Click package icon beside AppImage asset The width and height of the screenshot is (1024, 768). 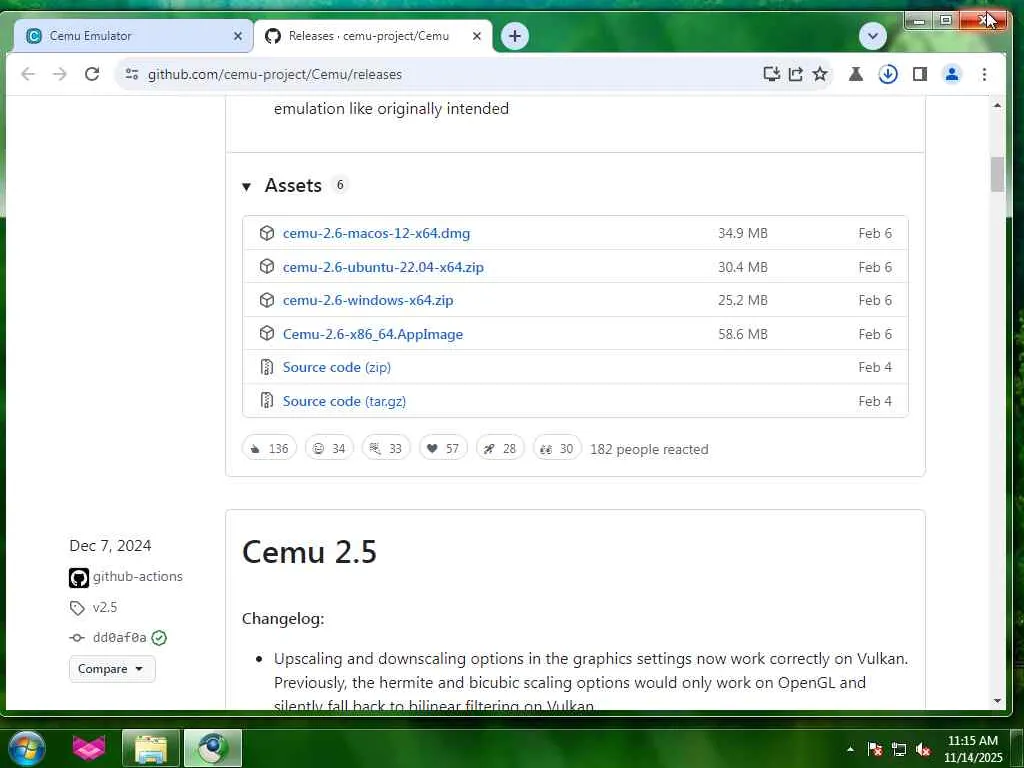[266, 333]
